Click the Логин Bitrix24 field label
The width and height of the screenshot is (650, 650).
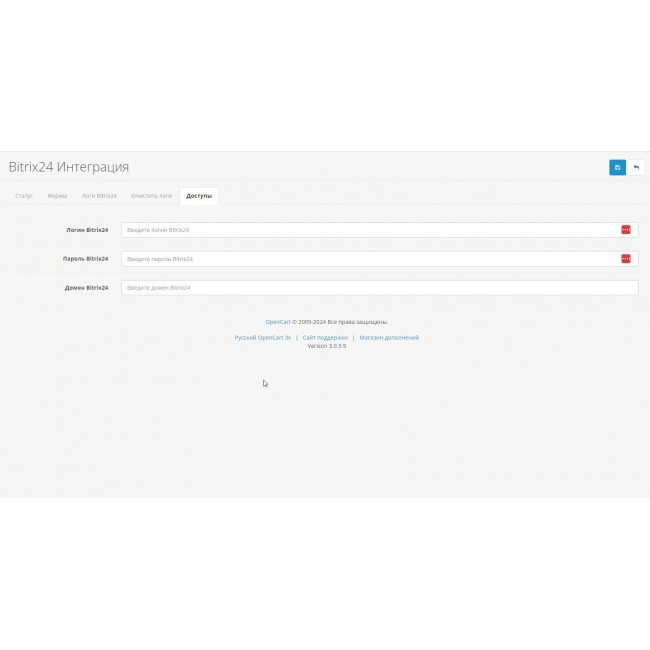(86, 230)
